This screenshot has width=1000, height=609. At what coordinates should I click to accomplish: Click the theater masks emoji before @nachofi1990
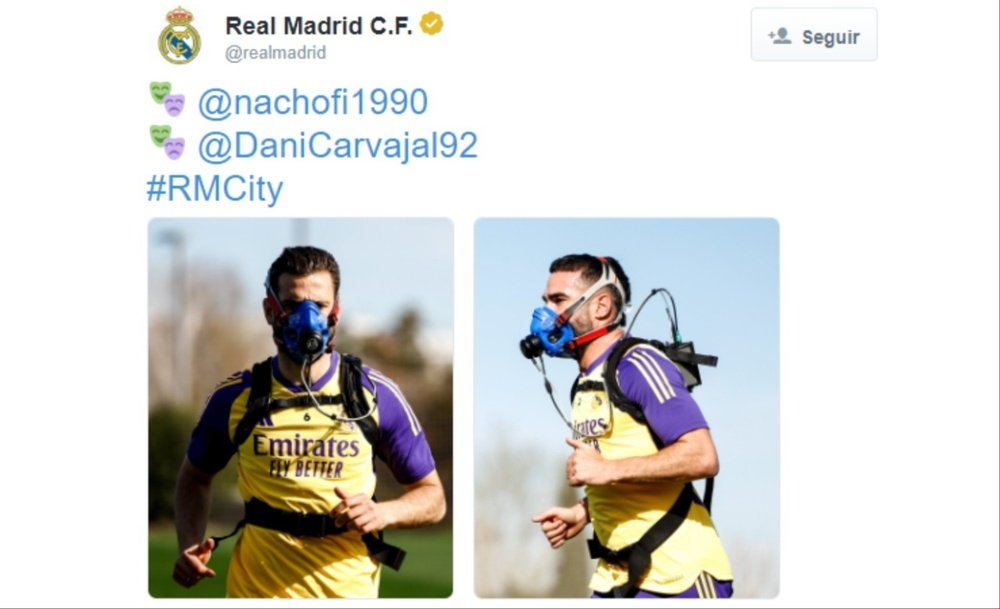coord(167,99)
